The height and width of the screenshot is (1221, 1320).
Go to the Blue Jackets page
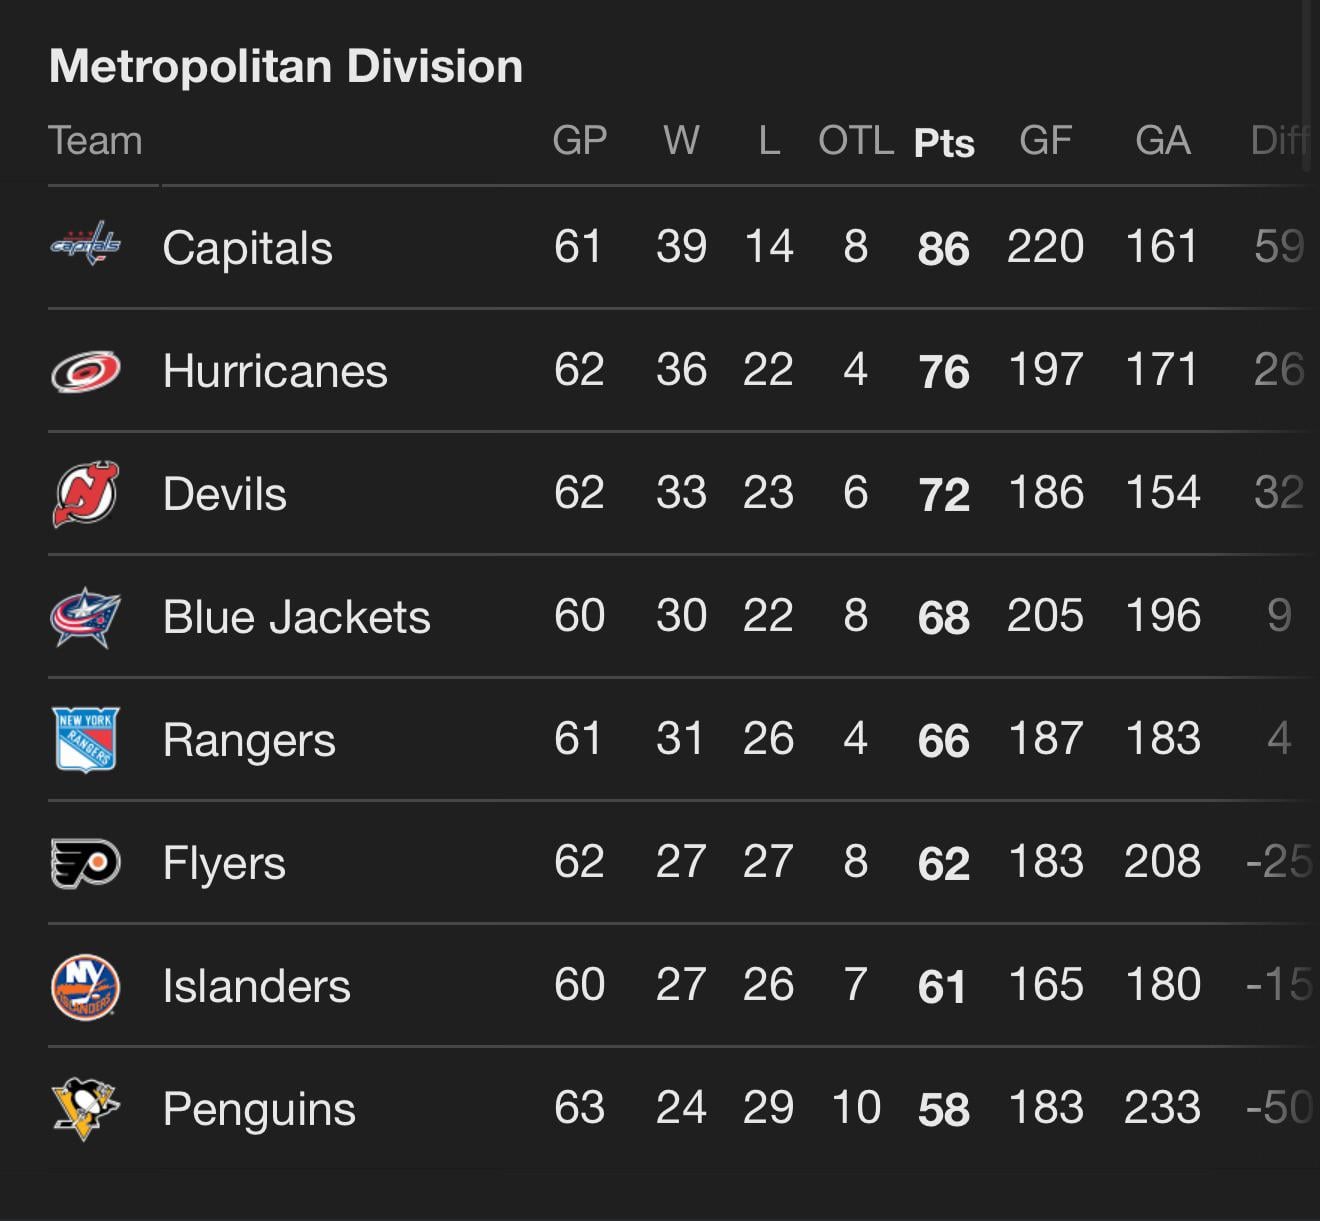pyautogui.click(x=296, y=617)
